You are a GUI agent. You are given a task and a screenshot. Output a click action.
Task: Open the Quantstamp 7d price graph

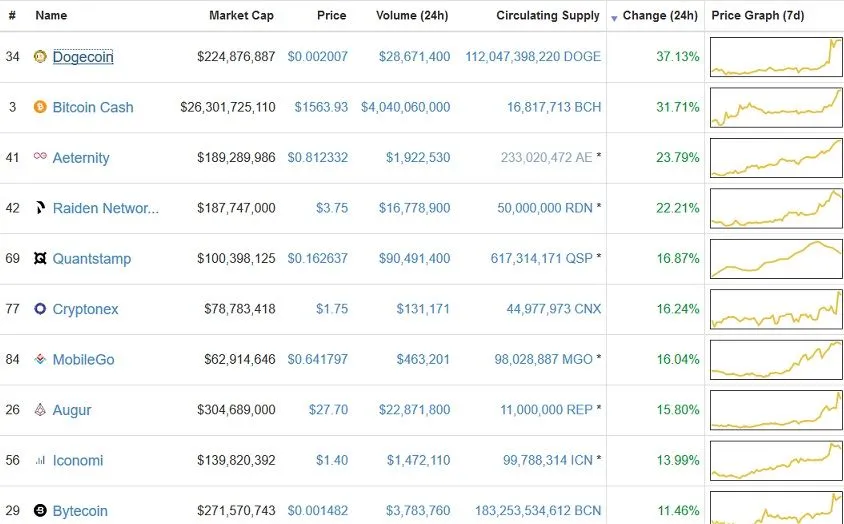(776, 258)
